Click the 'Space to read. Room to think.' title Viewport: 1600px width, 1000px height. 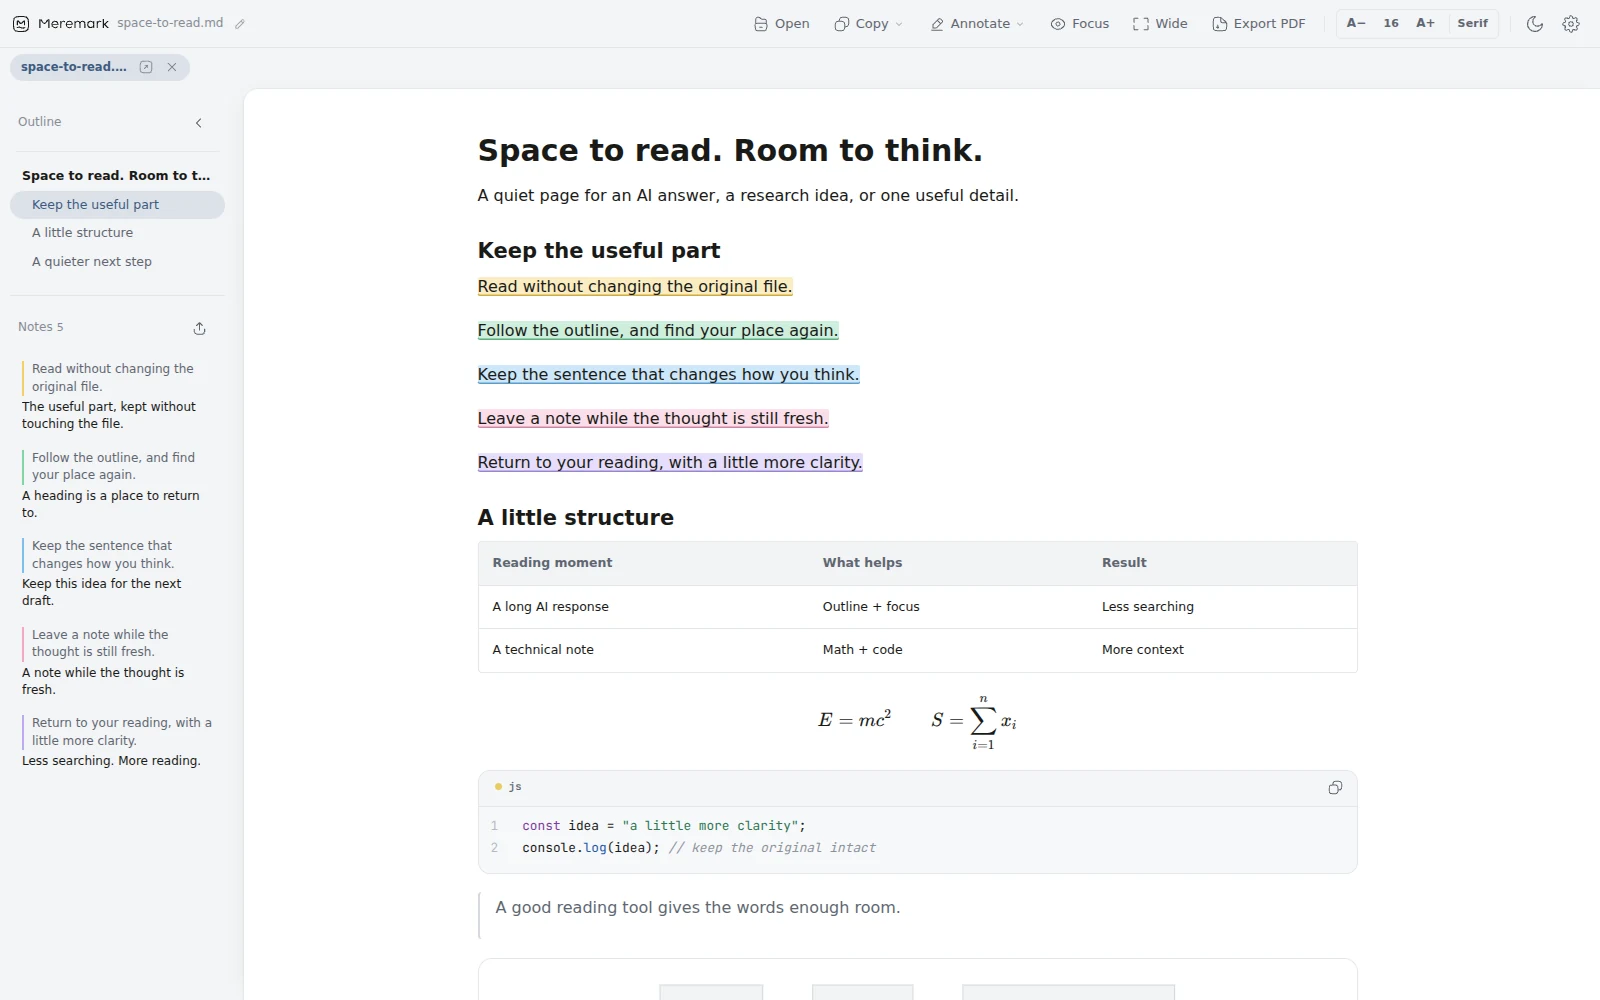pyautogui.click(x=730, y=151)
